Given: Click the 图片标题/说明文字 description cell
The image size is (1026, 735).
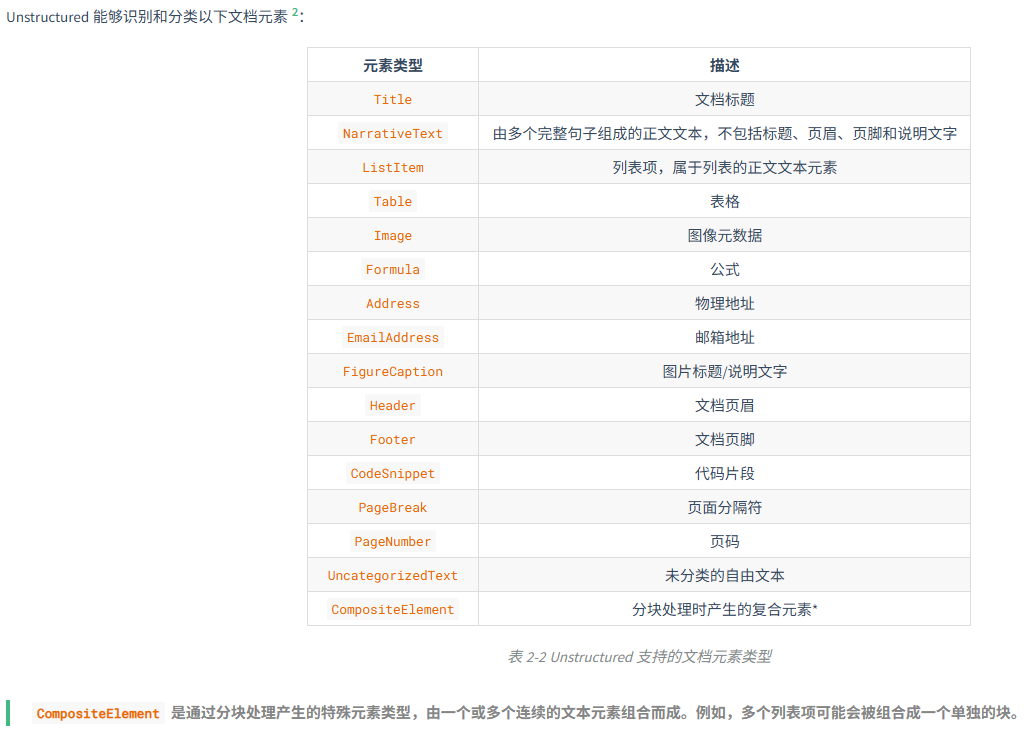Looking at the screenshot, I should pyautogui.click(x=724, y=372).
